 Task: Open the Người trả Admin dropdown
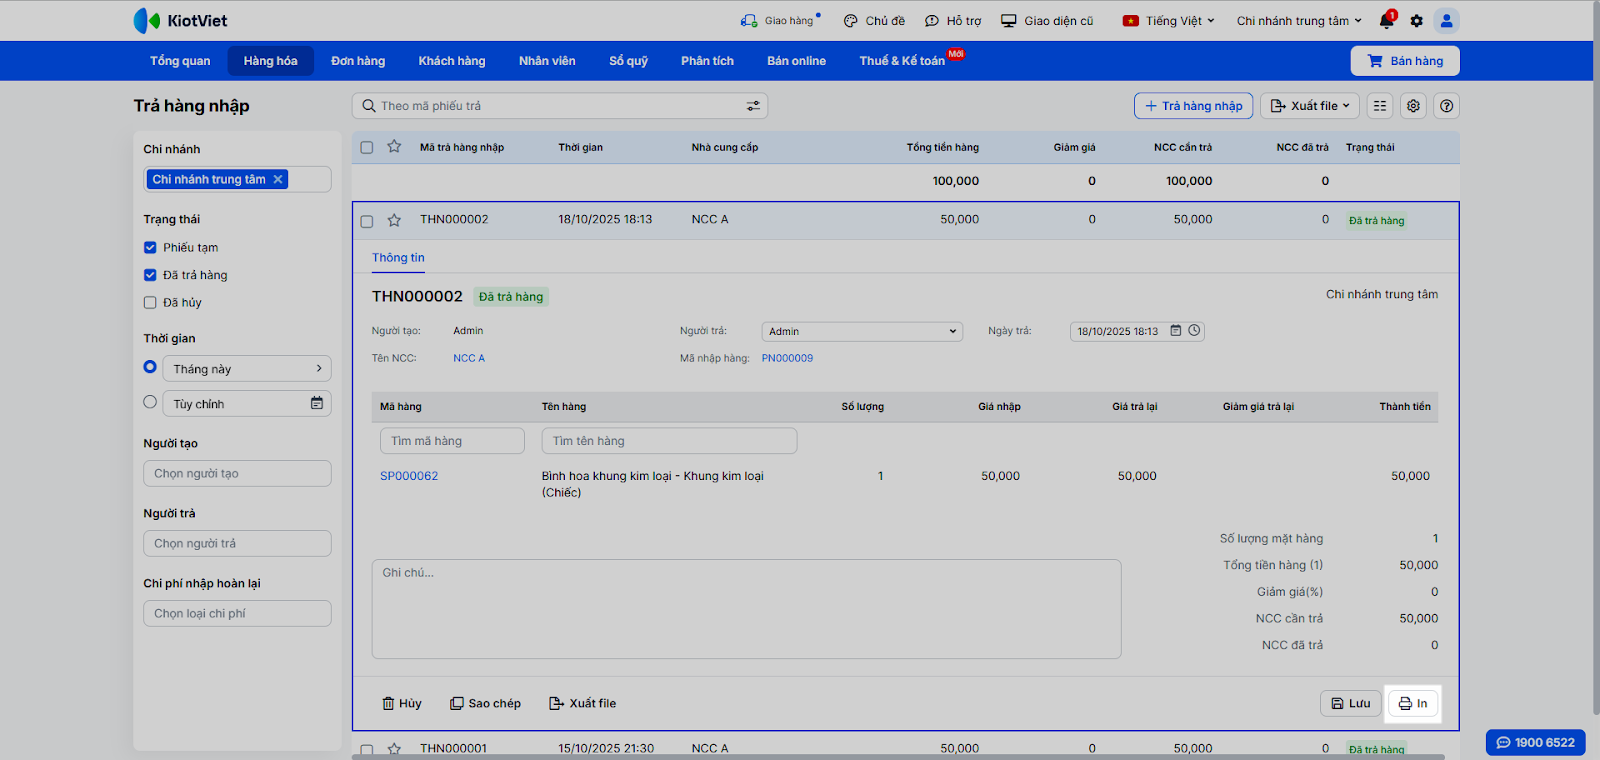pyautogui.click(x=861, y=332)
